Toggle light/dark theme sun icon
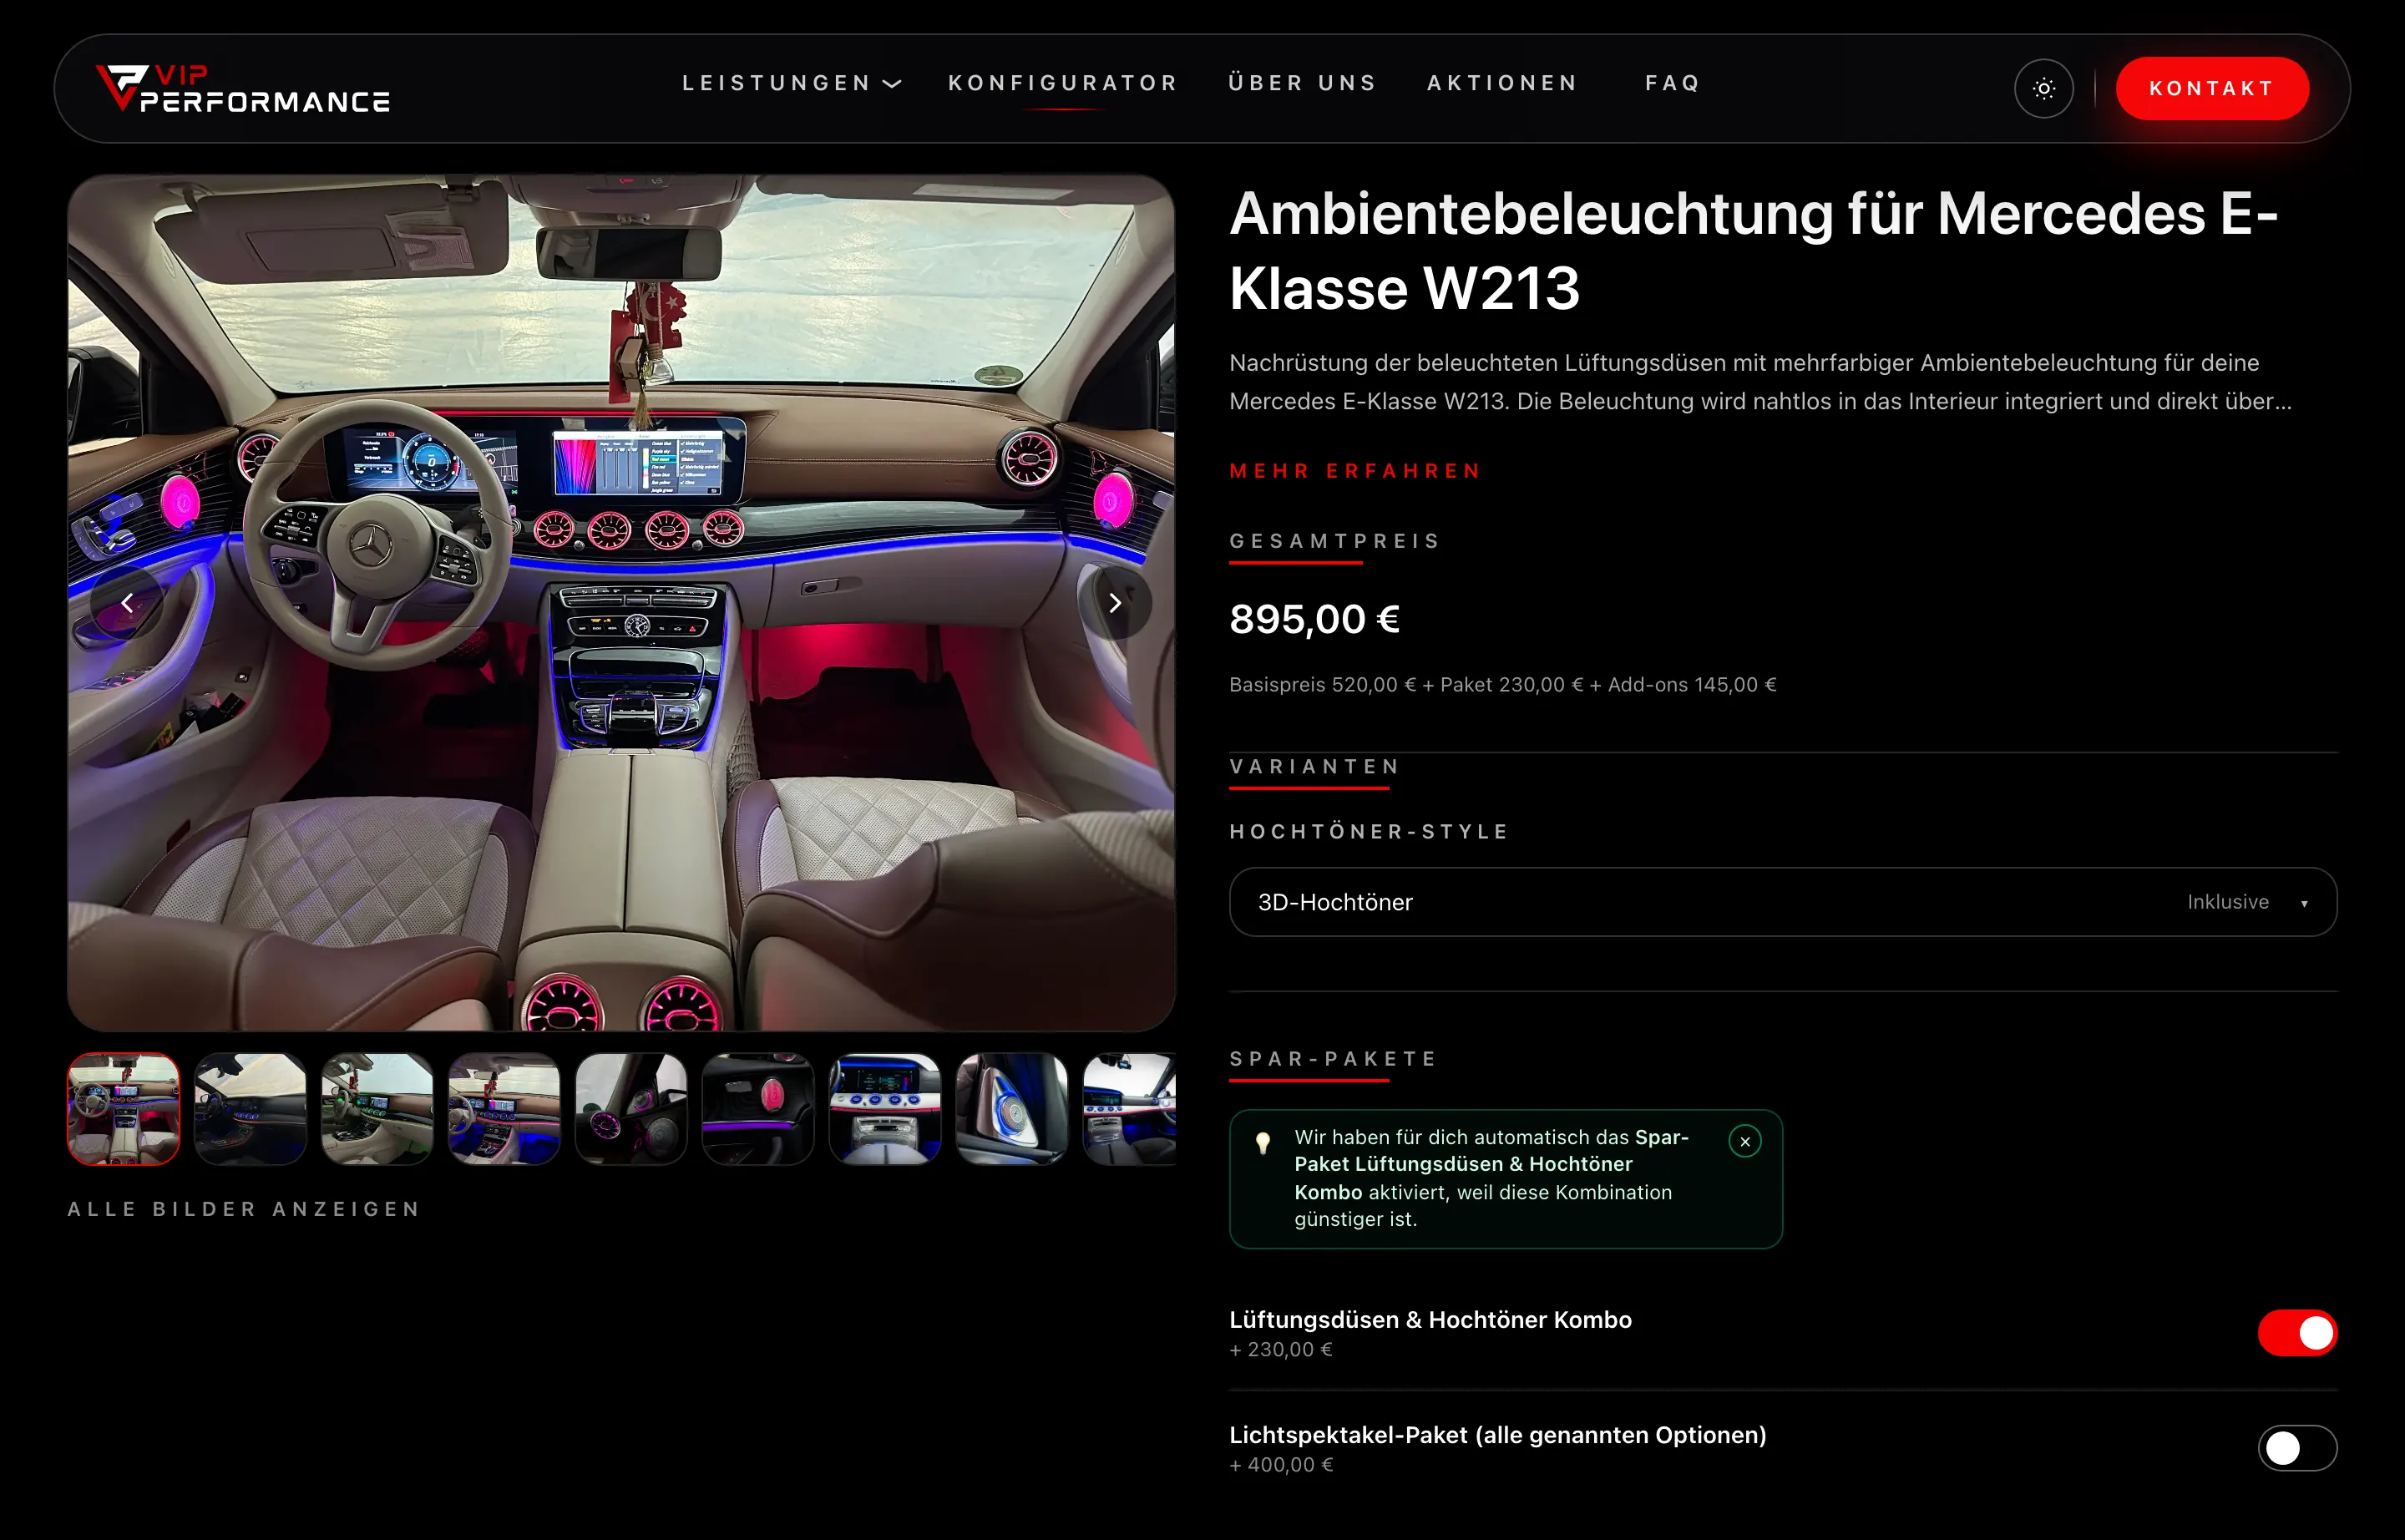 tap(2043, 88)
